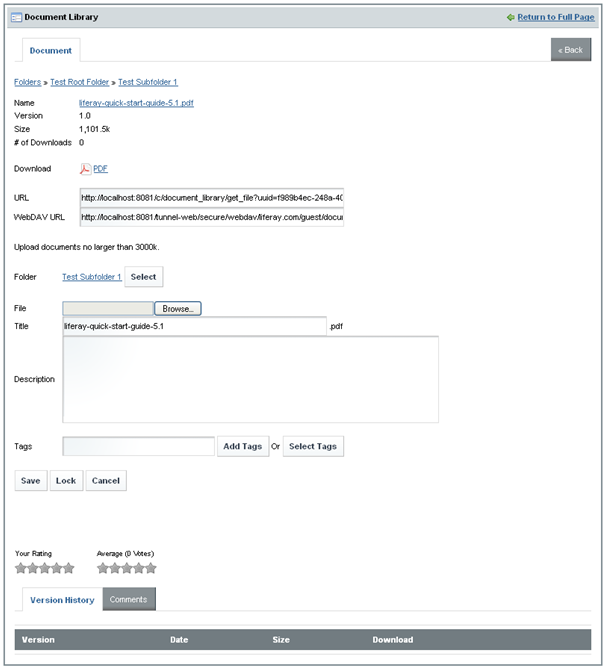Click the first star of Average rating
This screenshot has height=670, width=606.
coord(103,568)
